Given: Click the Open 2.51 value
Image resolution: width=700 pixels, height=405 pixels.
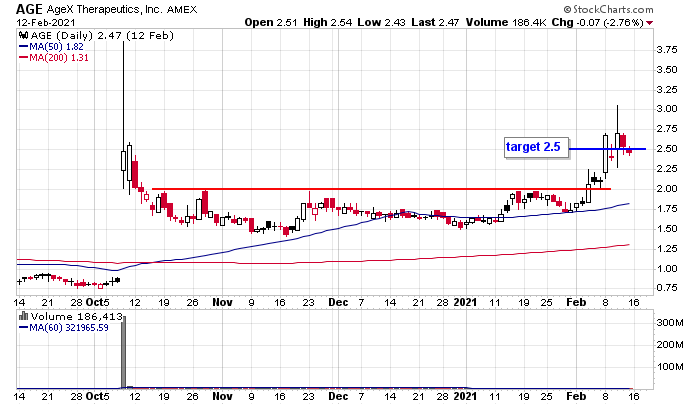Looking at the screenshot, I should click(x=271, y=22).
